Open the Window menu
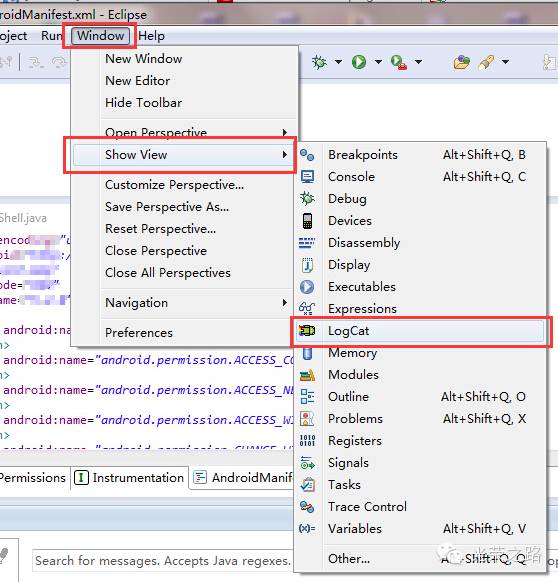This screenshot has width=558, height=582. 100,36
